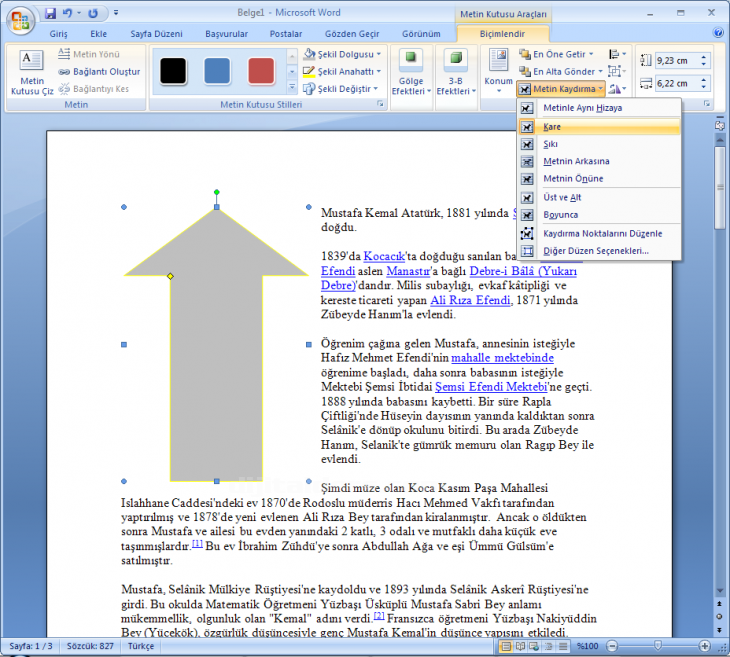The width and height of the screenshot is (730, 657).
Task: Click the green rotation handle of the shape
Action: pyautogui.click(x=216, y=192)
